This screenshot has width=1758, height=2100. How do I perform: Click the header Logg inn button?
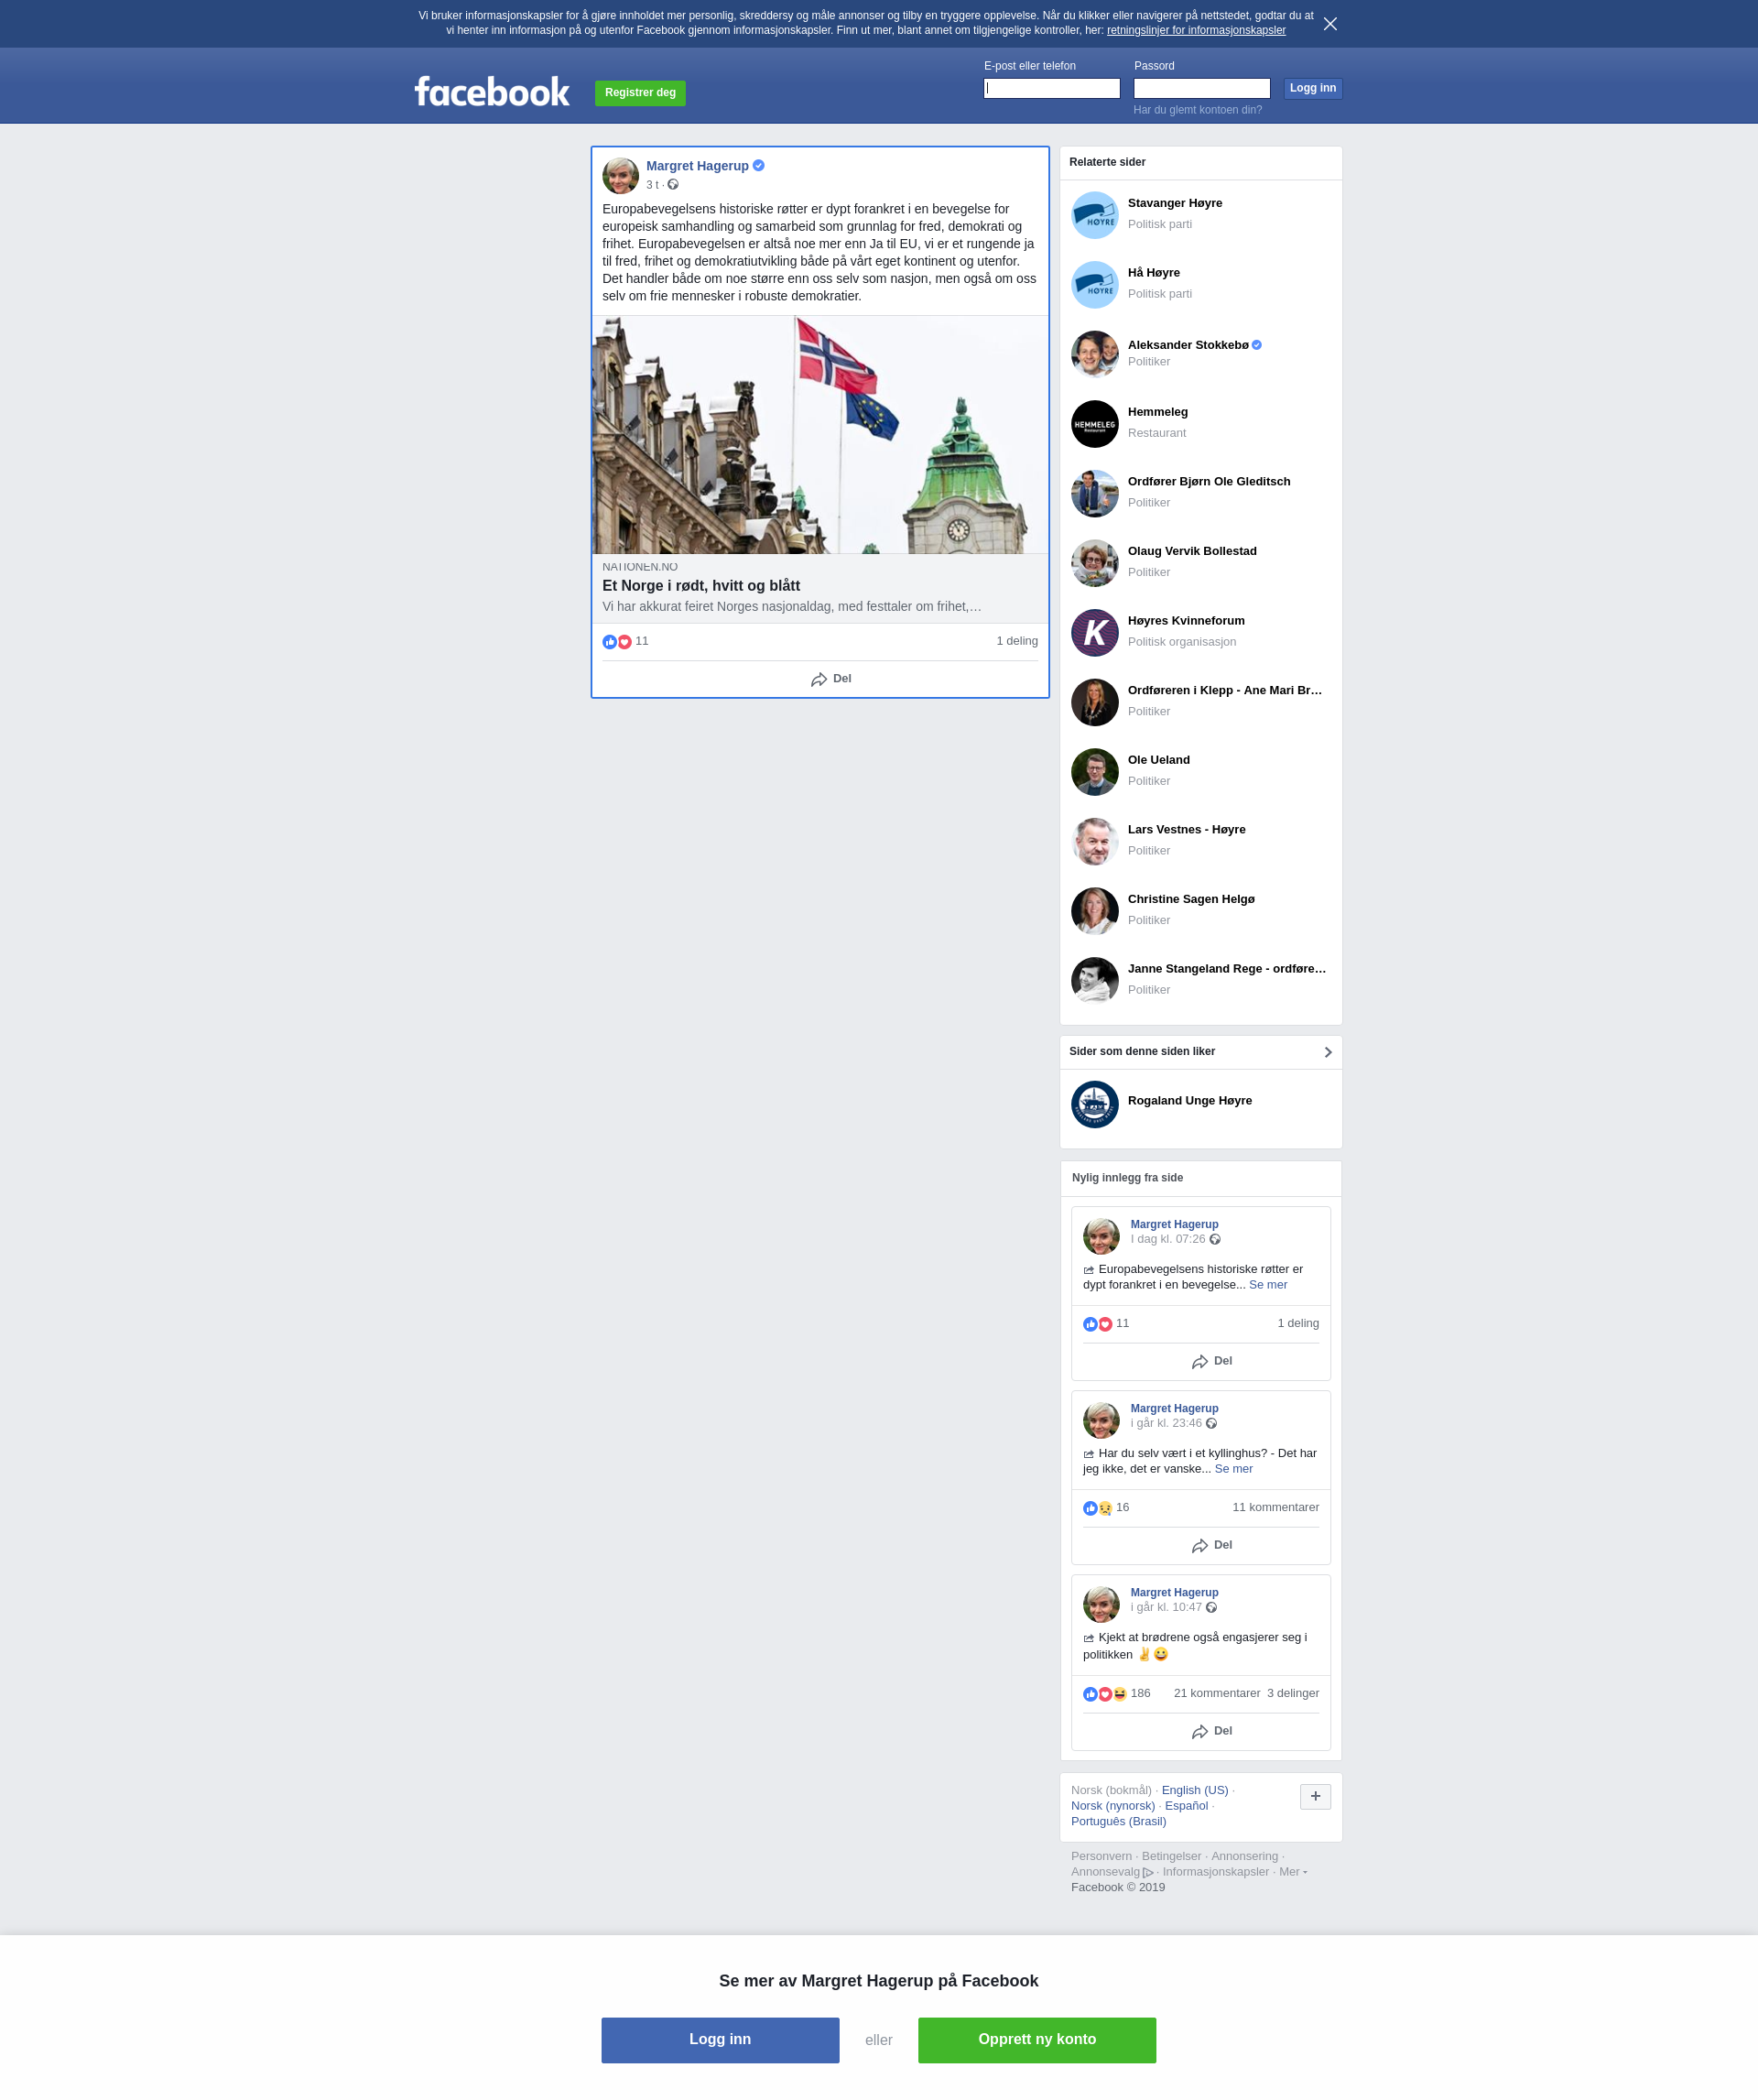pos(1313,89)
